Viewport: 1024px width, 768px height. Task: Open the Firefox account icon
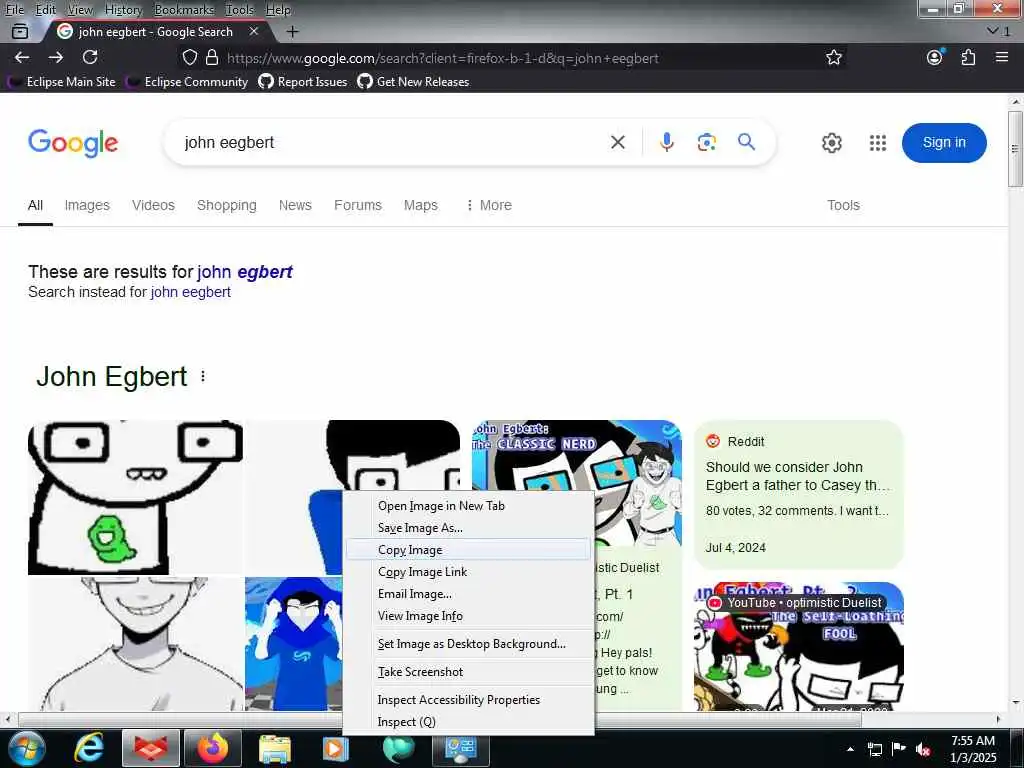[935, 57]
